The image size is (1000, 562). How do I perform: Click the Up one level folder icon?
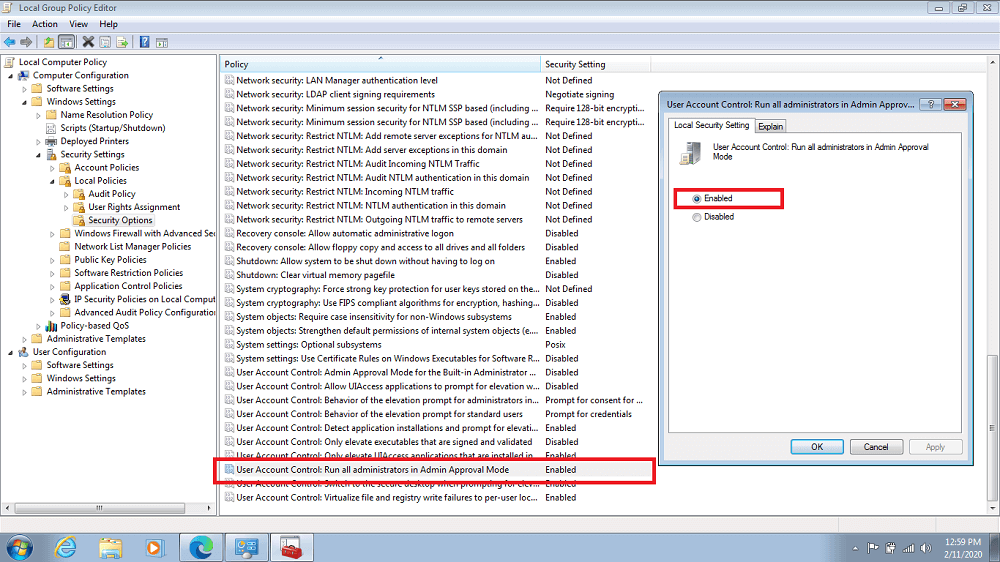(x=48, y=42)
